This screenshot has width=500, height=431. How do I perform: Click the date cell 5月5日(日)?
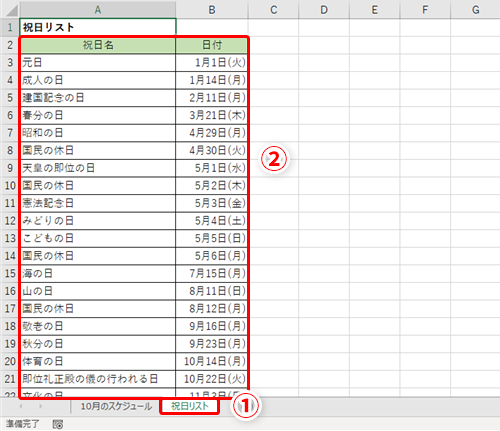tap(212, 238)
